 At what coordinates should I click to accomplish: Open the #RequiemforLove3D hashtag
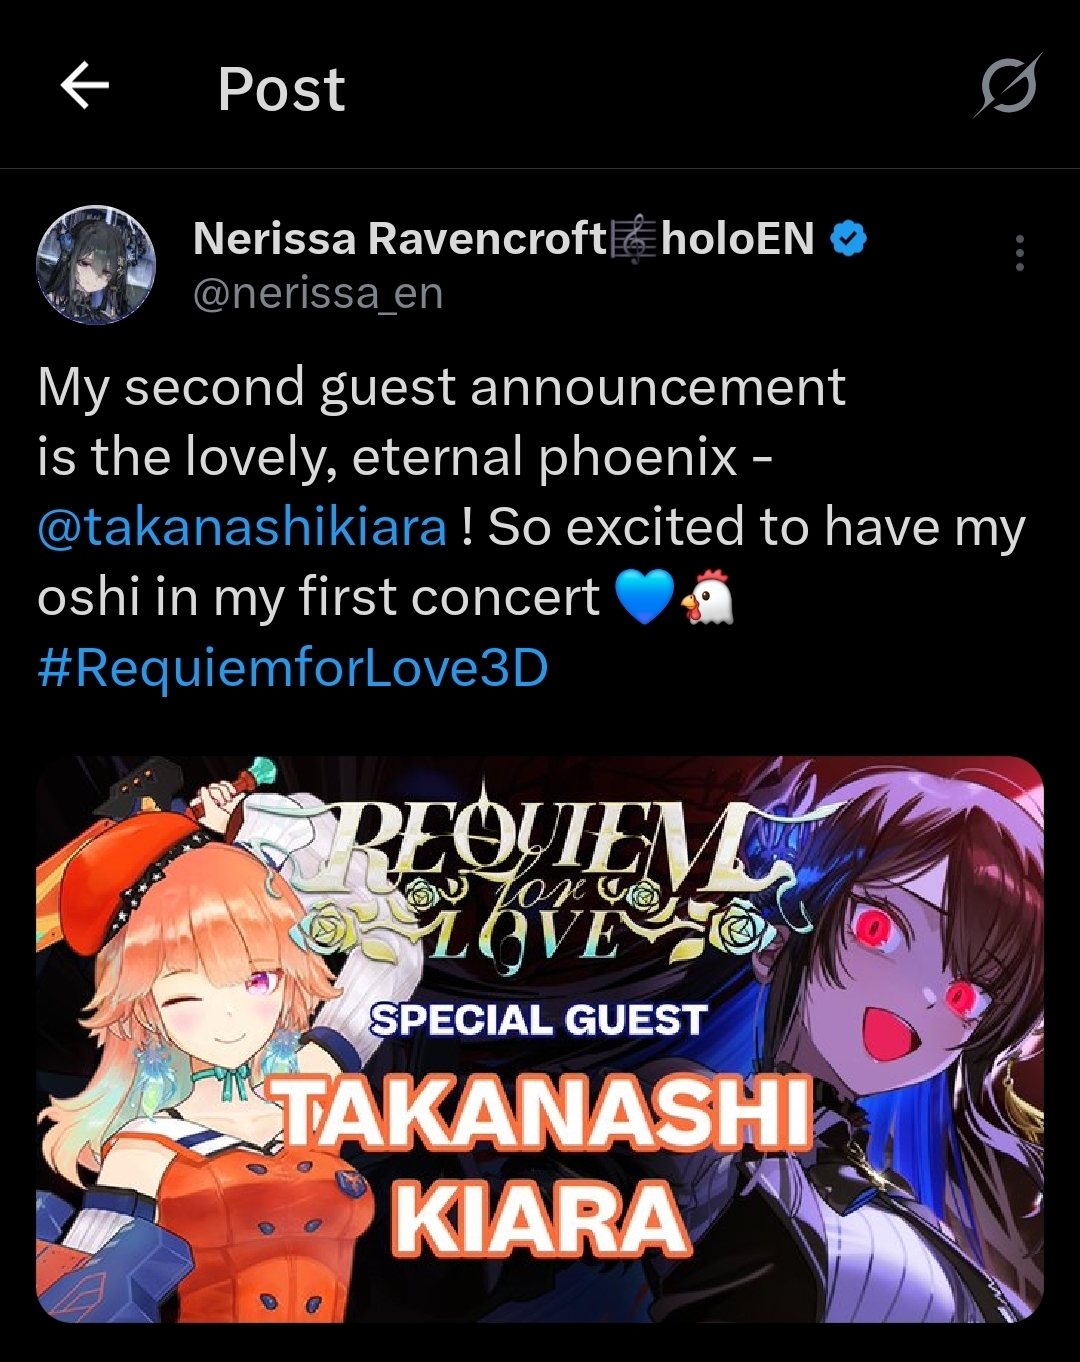pos(293,667)
